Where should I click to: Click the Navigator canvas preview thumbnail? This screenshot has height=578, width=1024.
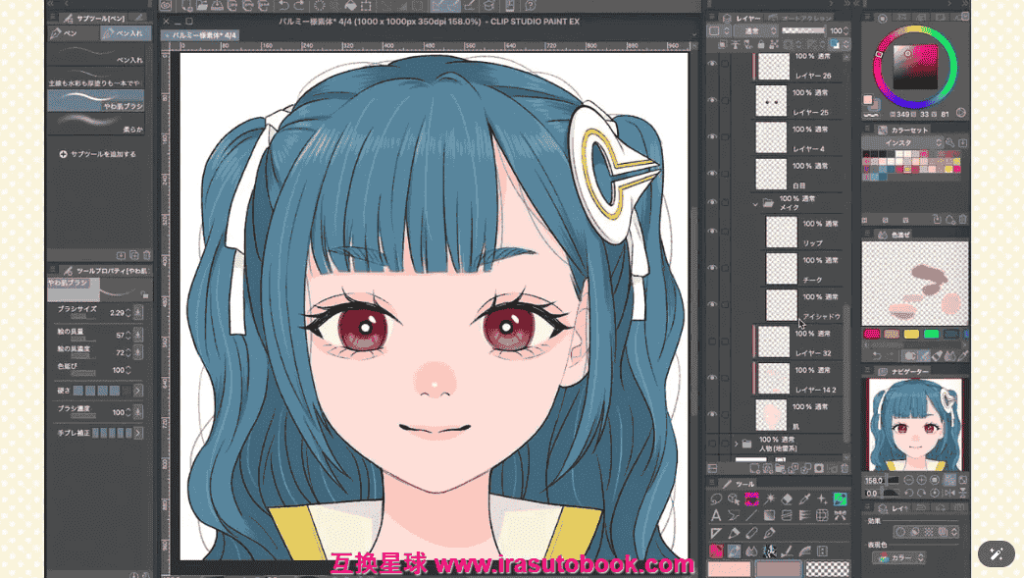pyautogui.click(x=914, y=424)
